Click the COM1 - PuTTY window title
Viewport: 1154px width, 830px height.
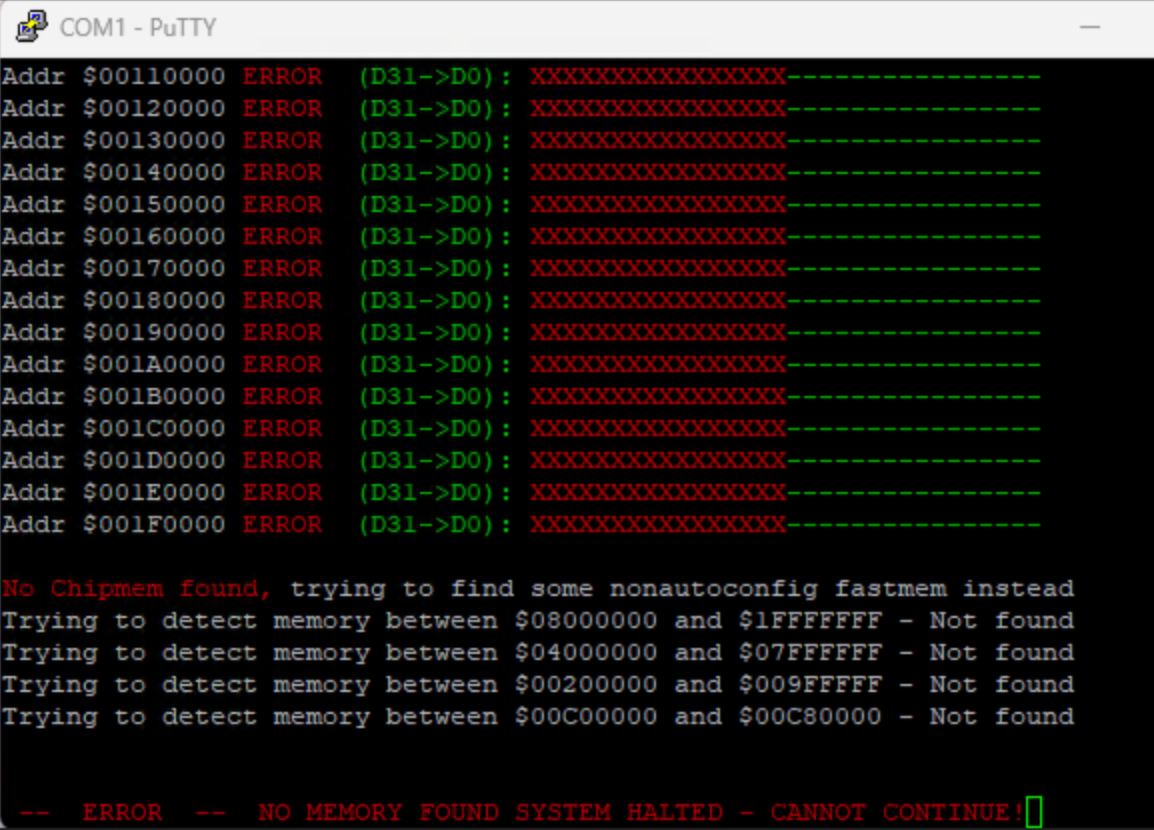tap(137, 27)
